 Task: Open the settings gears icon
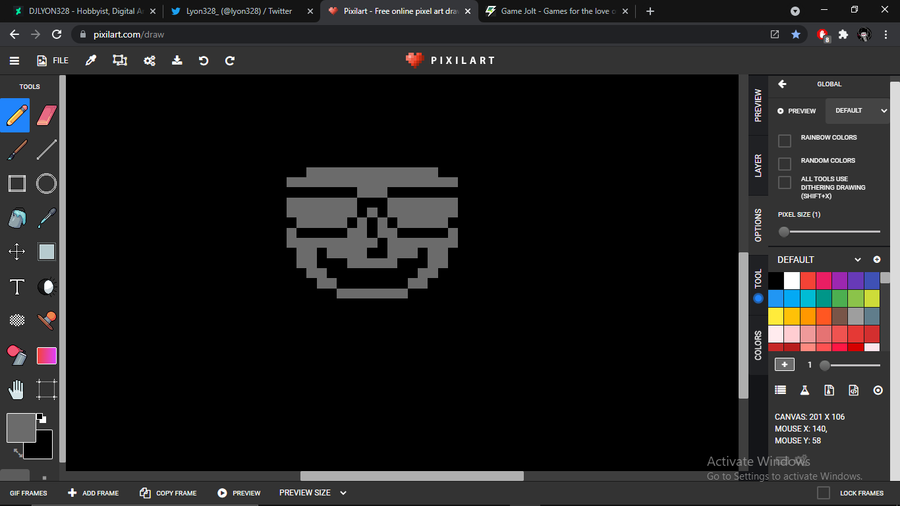click(x=149, y=60)
